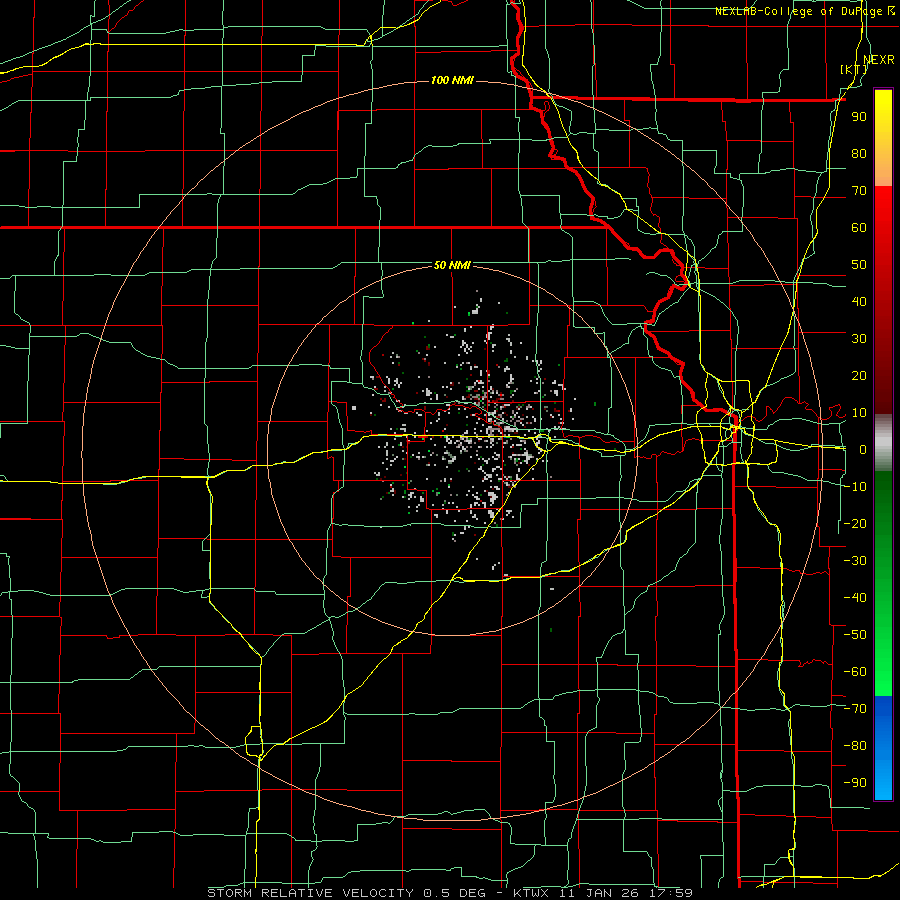Screen dimensions: 900x900
Task: Click the "-50" value on the velocity scale
Action: pyautogui.click(x=855, y=635)
